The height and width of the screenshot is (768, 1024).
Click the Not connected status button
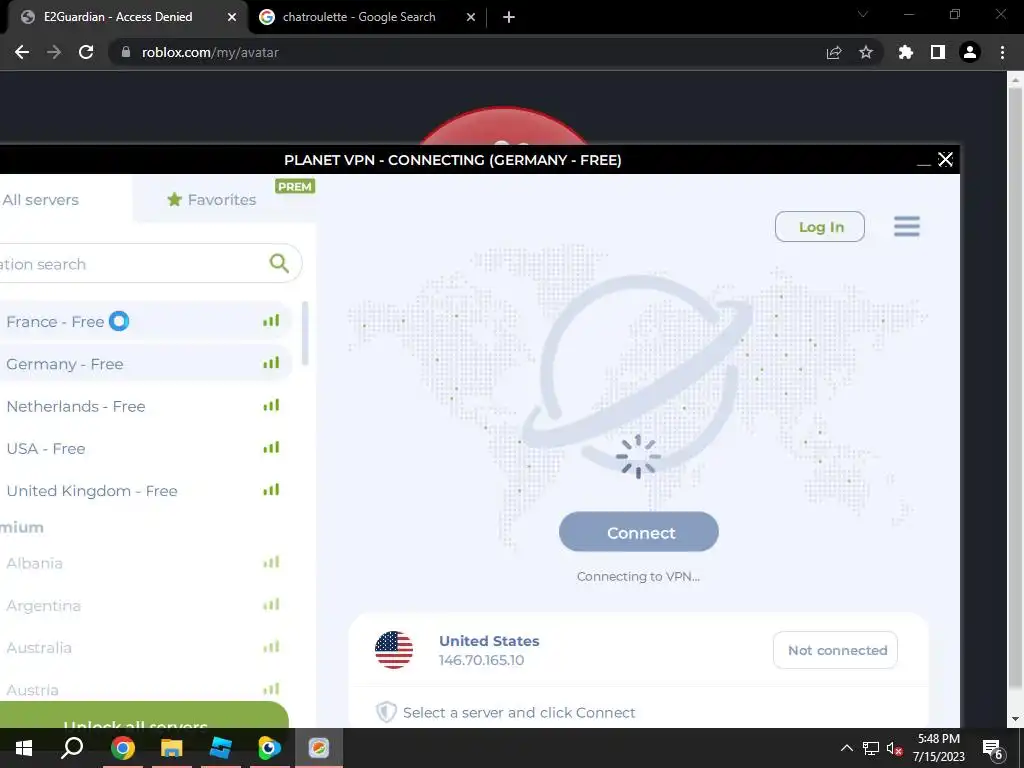(x=835, y=650)
